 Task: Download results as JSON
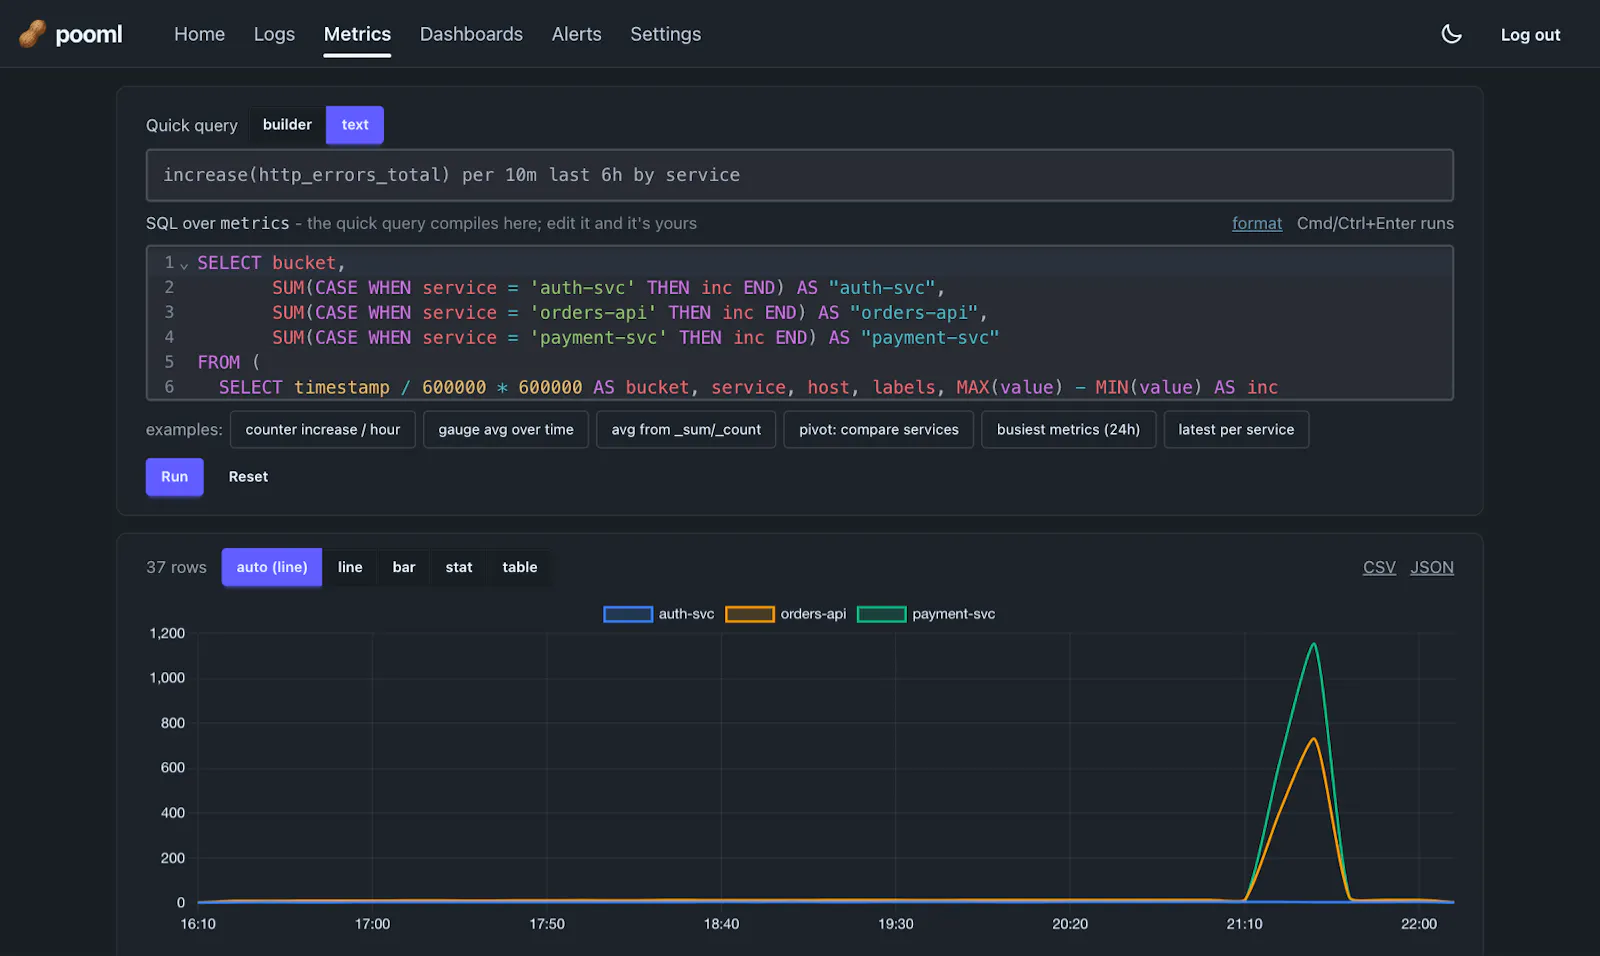1432,567
